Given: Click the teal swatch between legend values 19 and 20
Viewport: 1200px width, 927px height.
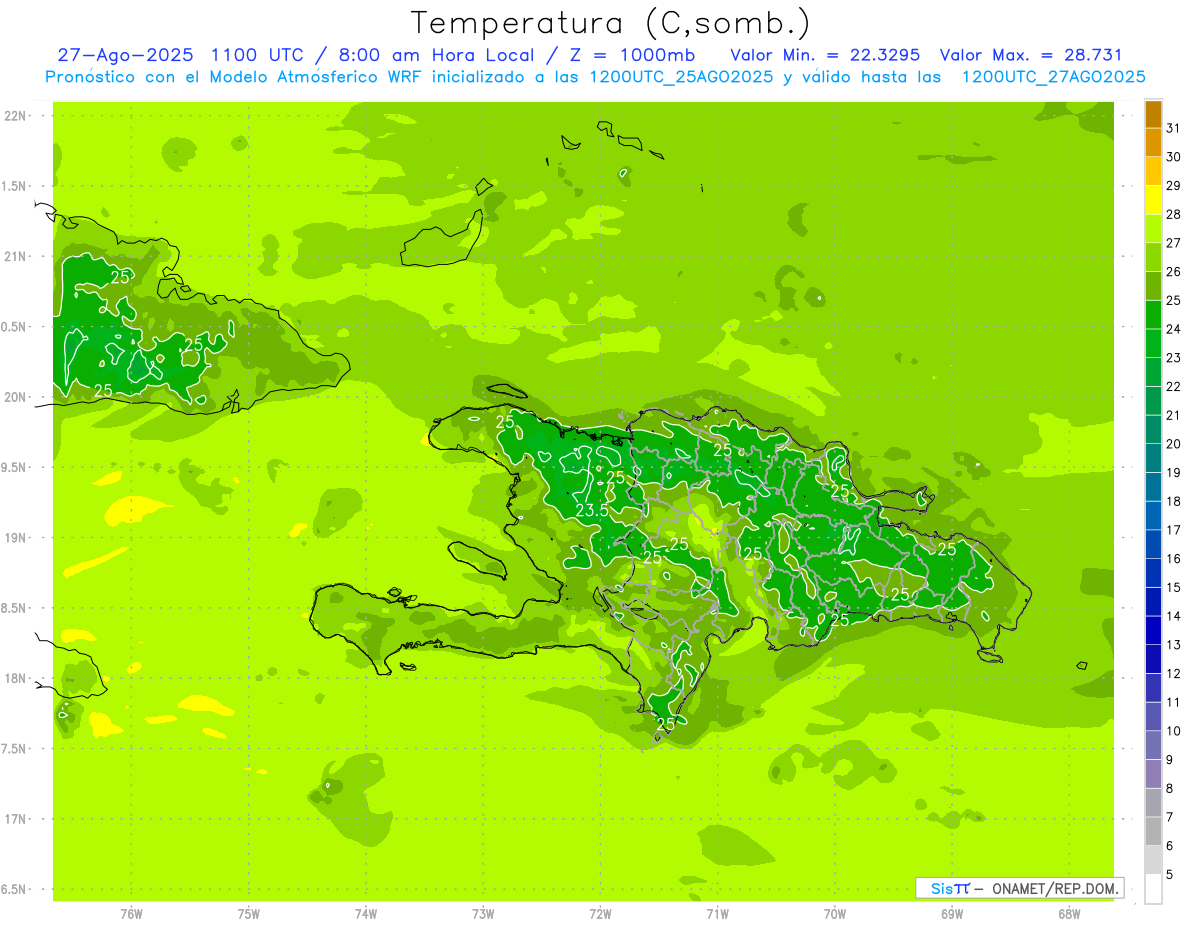Looking at the screenshot, I should coord(1153,458).
